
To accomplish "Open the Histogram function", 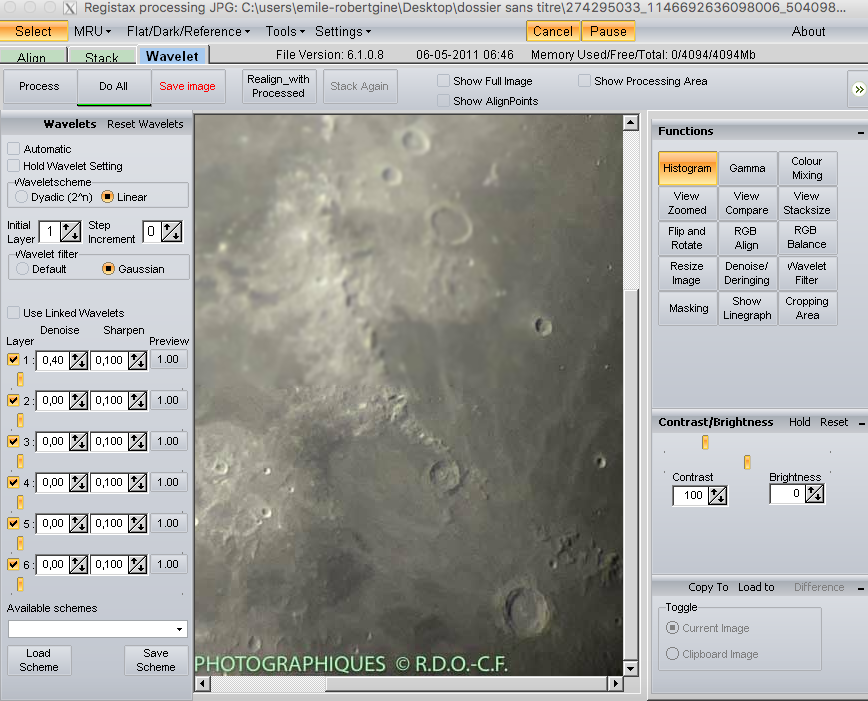I will pyautogui.click(x=688, y=168).
